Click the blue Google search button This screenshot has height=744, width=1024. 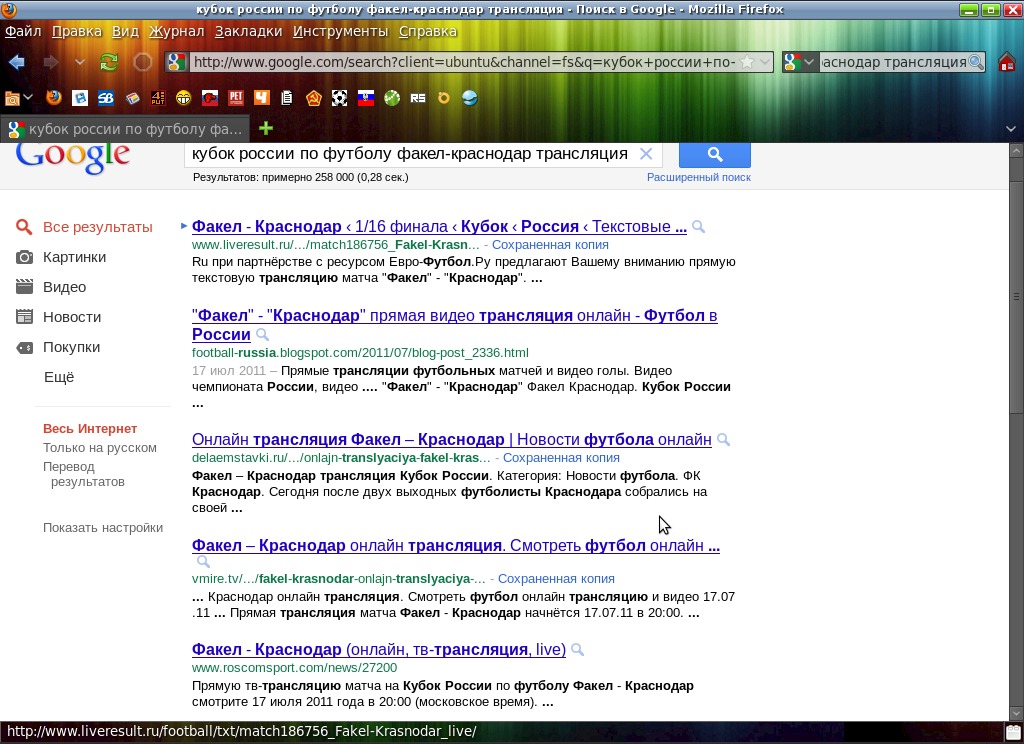coord(714,154)
